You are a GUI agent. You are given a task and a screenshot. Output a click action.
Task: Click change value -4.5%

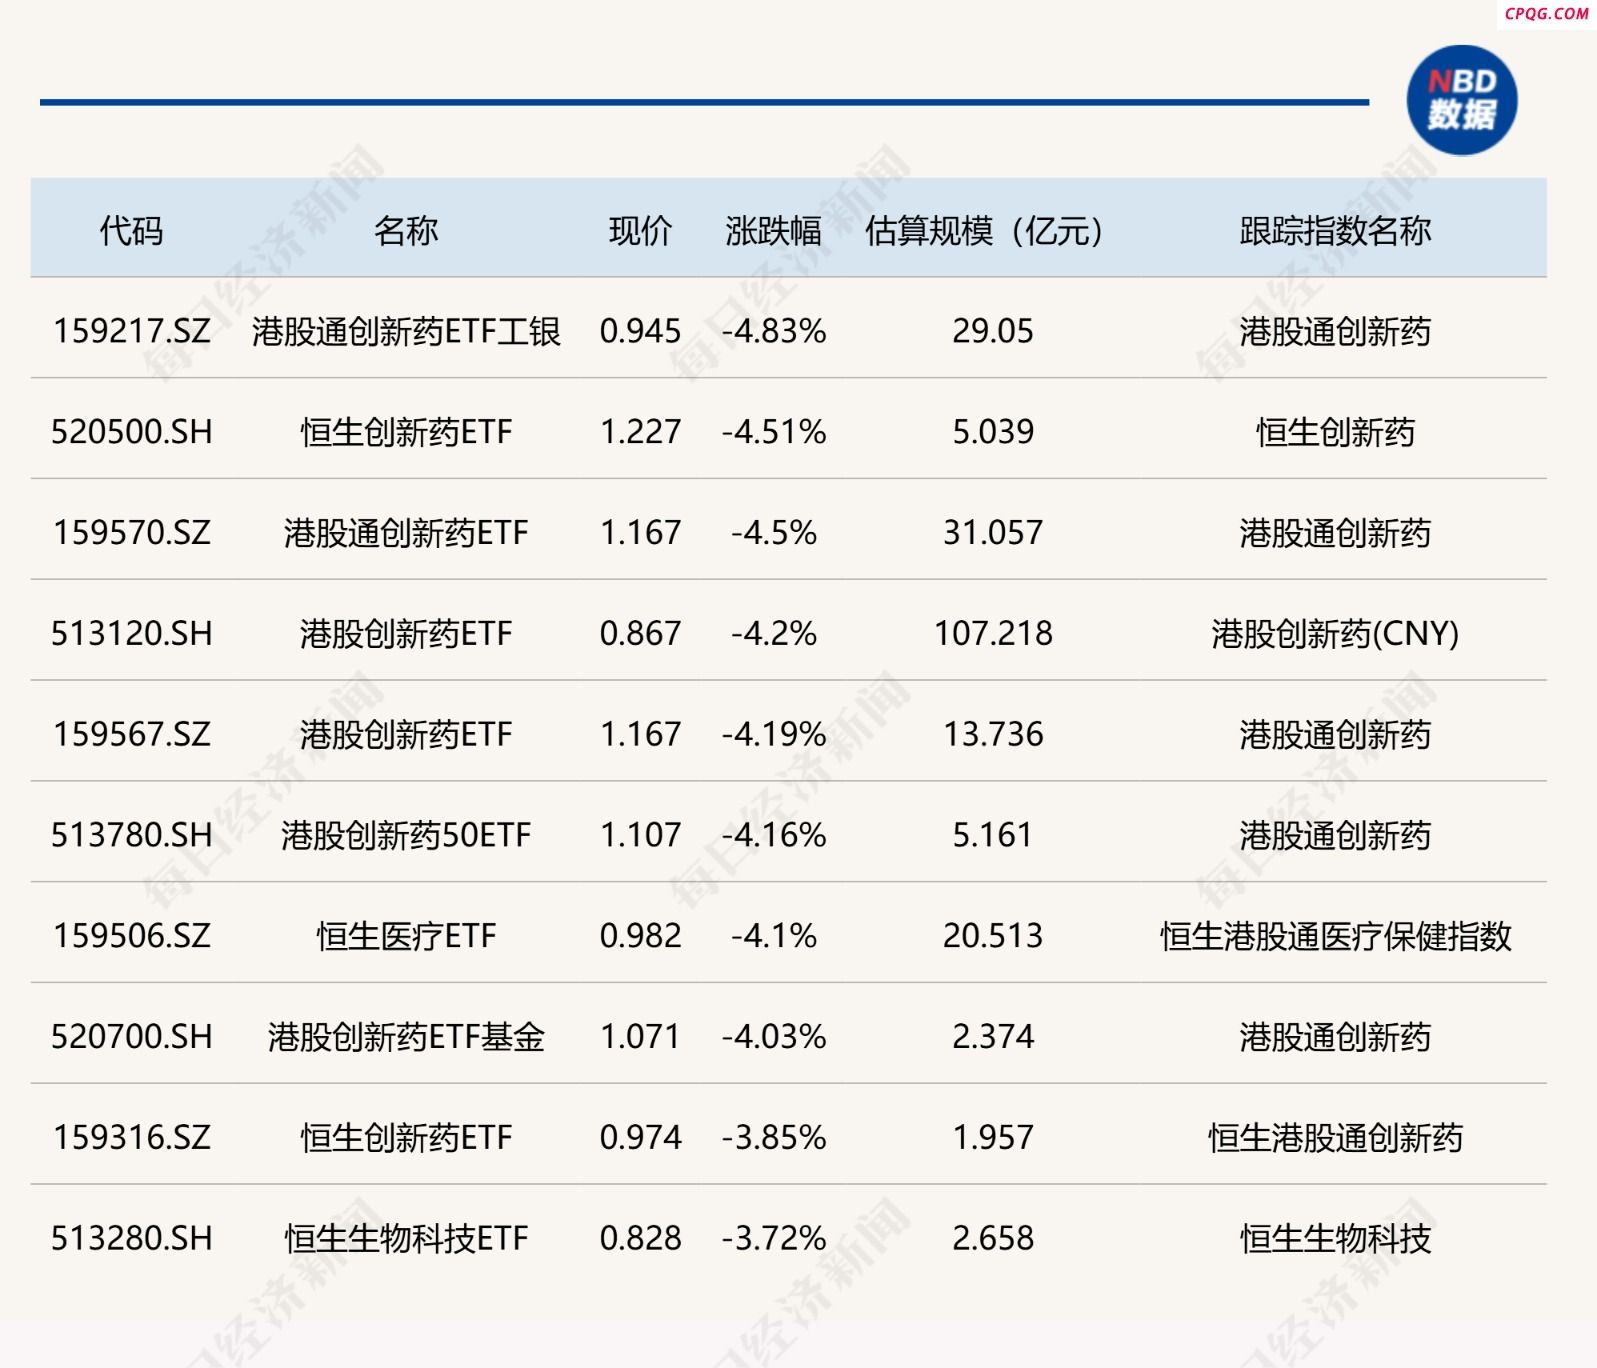click(774, 533)
